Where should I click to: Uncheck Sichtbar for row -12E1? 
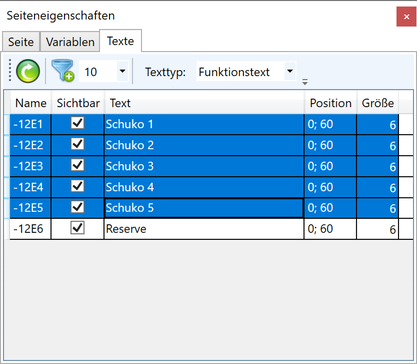click(x=78, y=123)
